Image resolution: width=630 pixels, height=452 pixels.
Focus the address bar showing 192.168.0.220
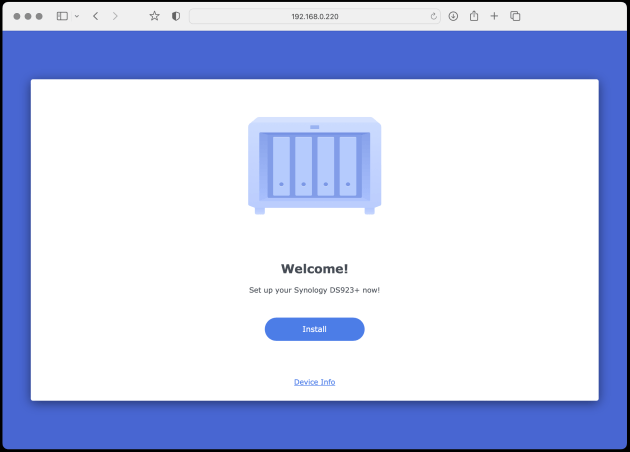tap(315, 16)
